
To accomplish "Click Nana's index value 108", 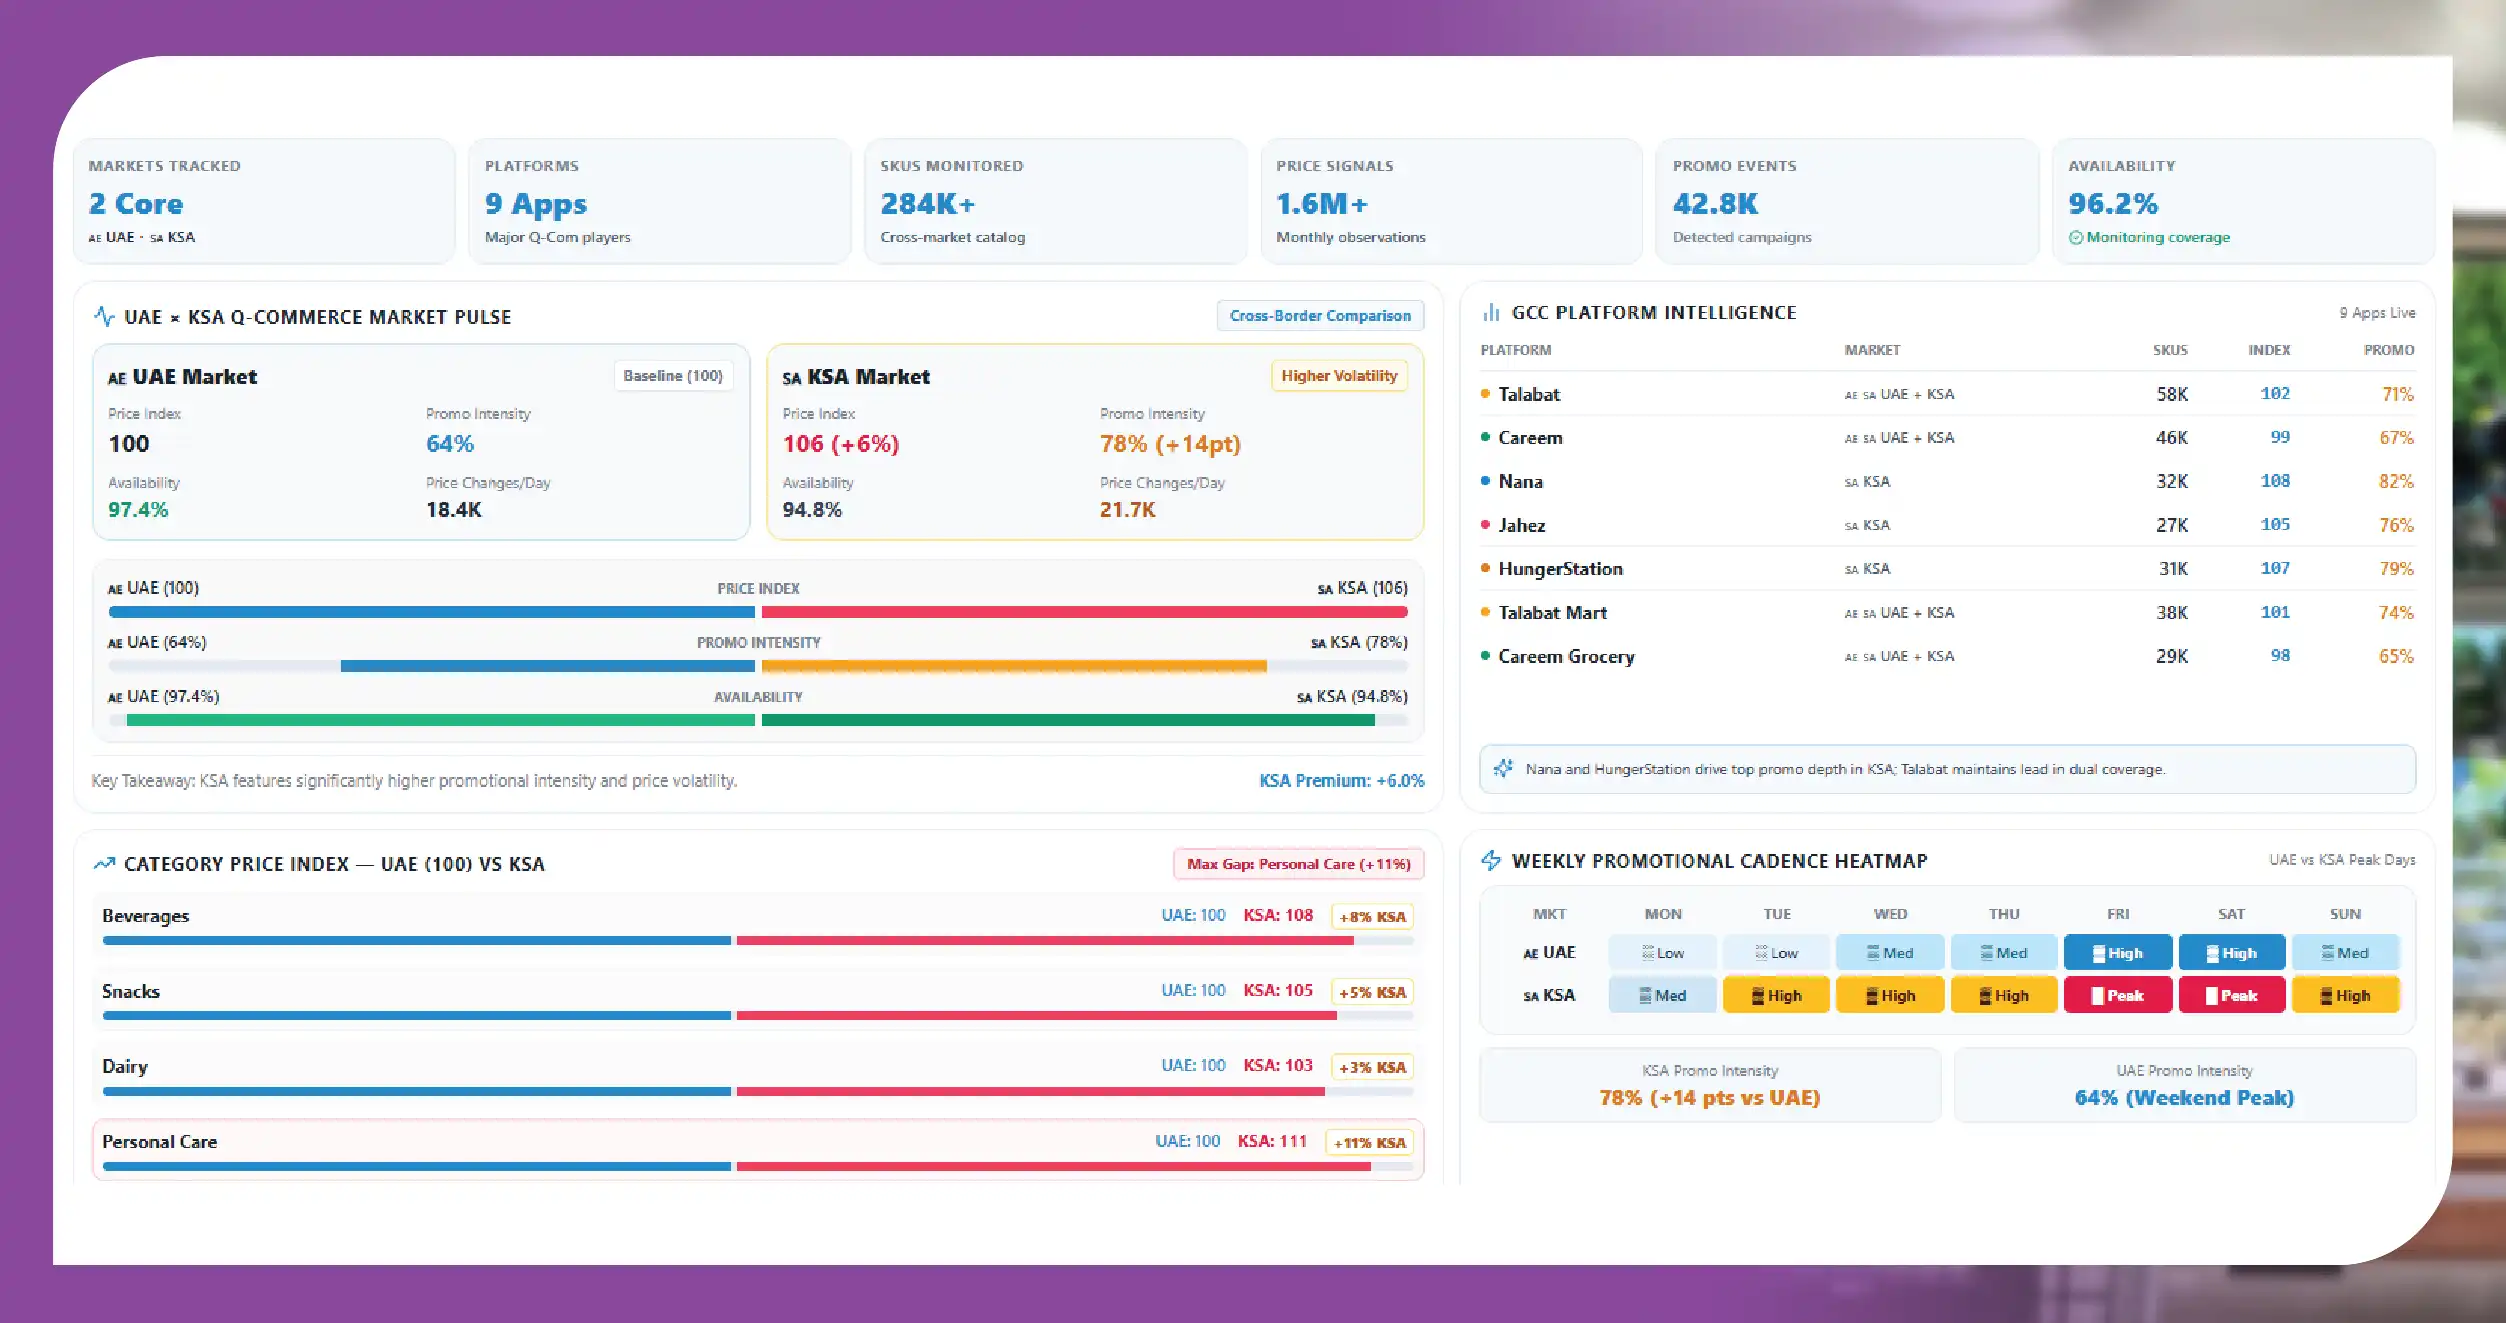I will coord(2275,481).
